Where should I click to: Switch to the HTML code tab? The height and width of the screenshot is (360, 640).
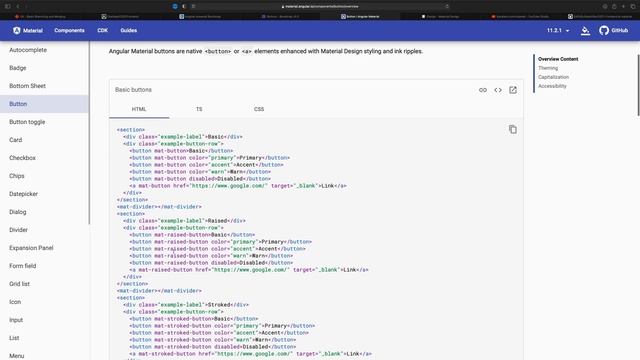(139, 109)
